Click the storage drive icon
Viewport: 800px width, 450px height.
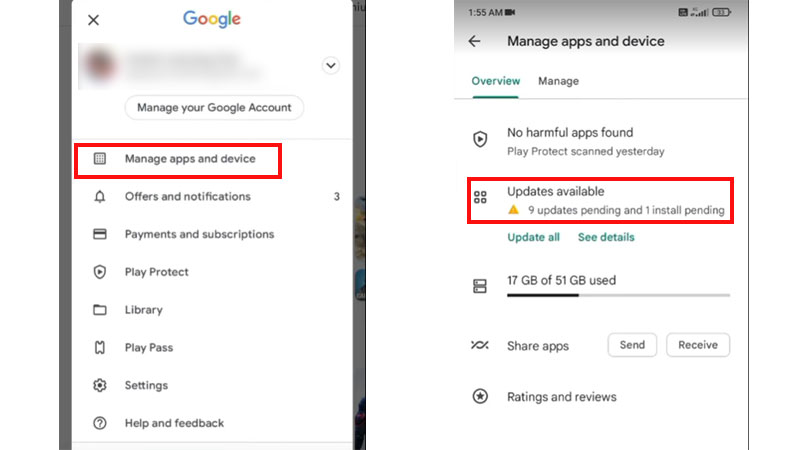[480, 286]
